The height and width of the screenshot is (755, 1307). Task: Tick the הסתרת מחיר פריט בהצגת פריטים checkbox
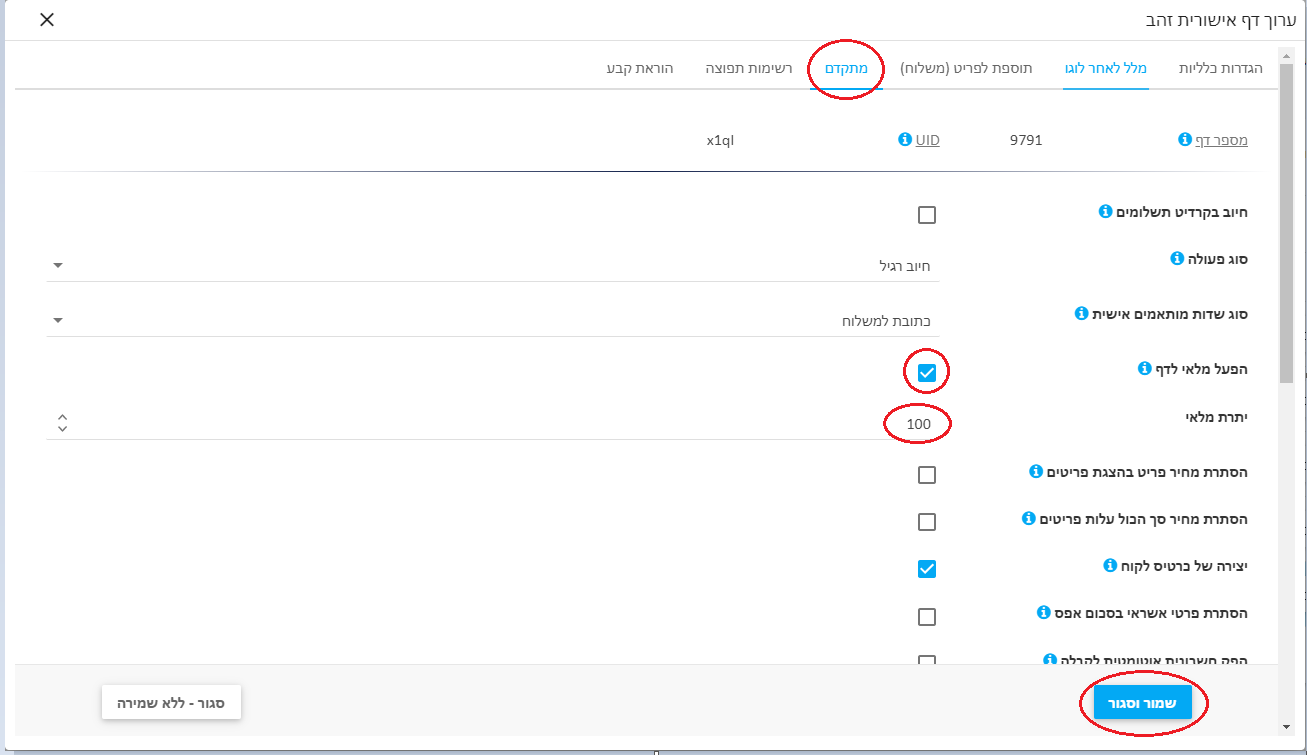[x=927, y=475]
